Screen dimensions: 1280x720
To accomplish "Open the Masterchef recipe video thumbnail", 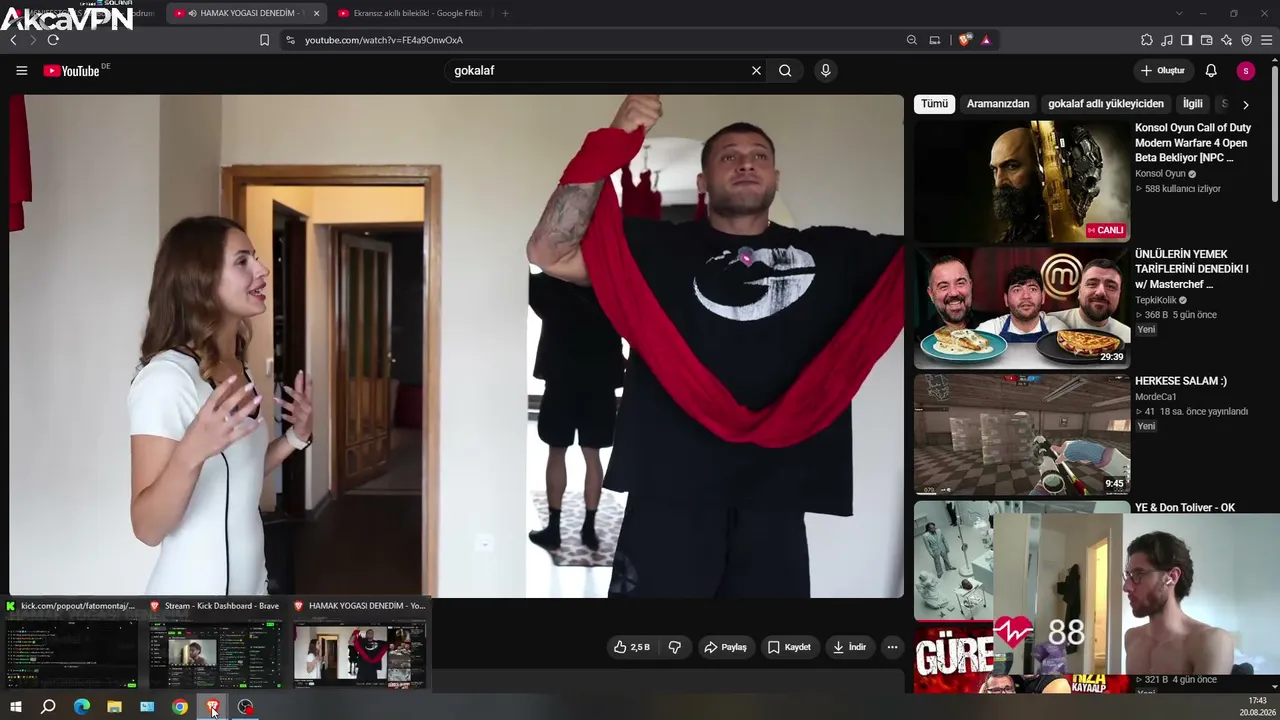I will (x=1021, y=308).
